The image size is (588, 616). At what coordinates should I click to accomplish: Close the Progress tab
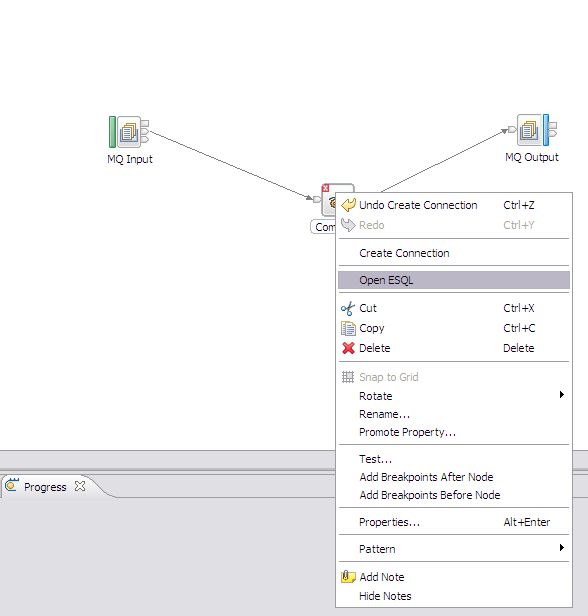pos(80,486)
